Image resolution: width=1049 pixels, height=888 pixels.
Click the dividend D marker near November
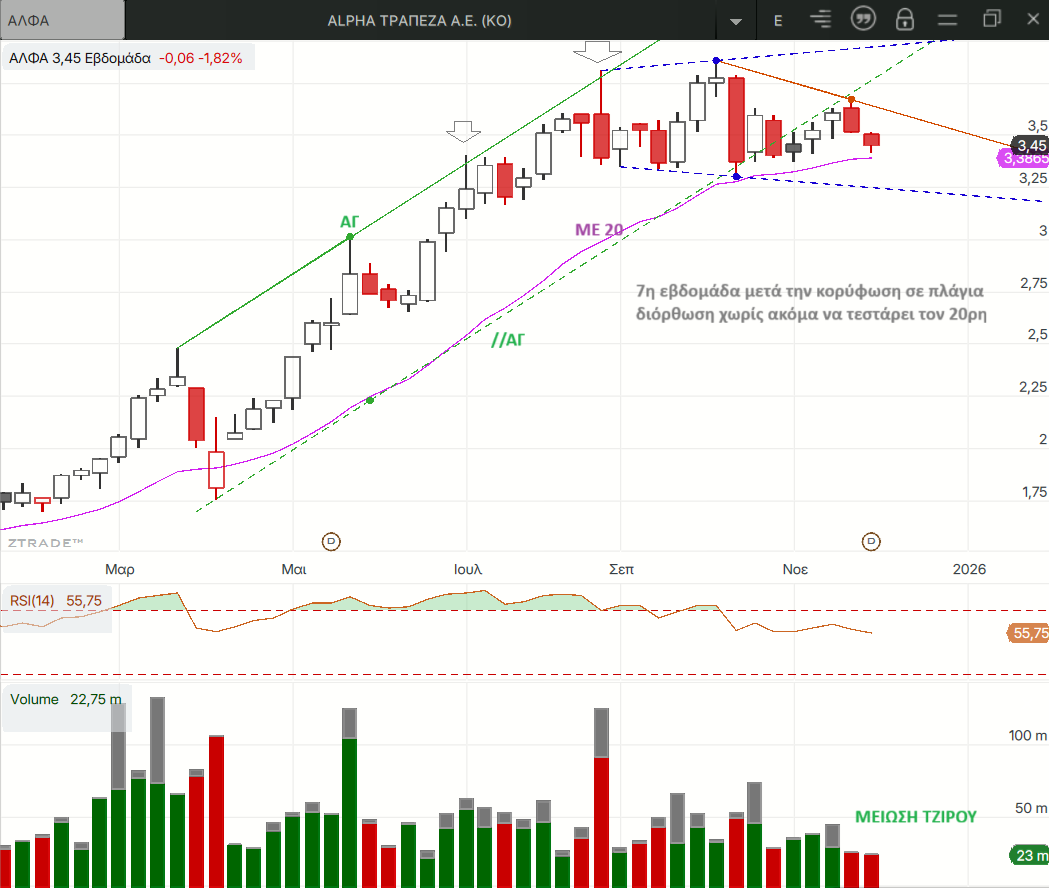872,541
